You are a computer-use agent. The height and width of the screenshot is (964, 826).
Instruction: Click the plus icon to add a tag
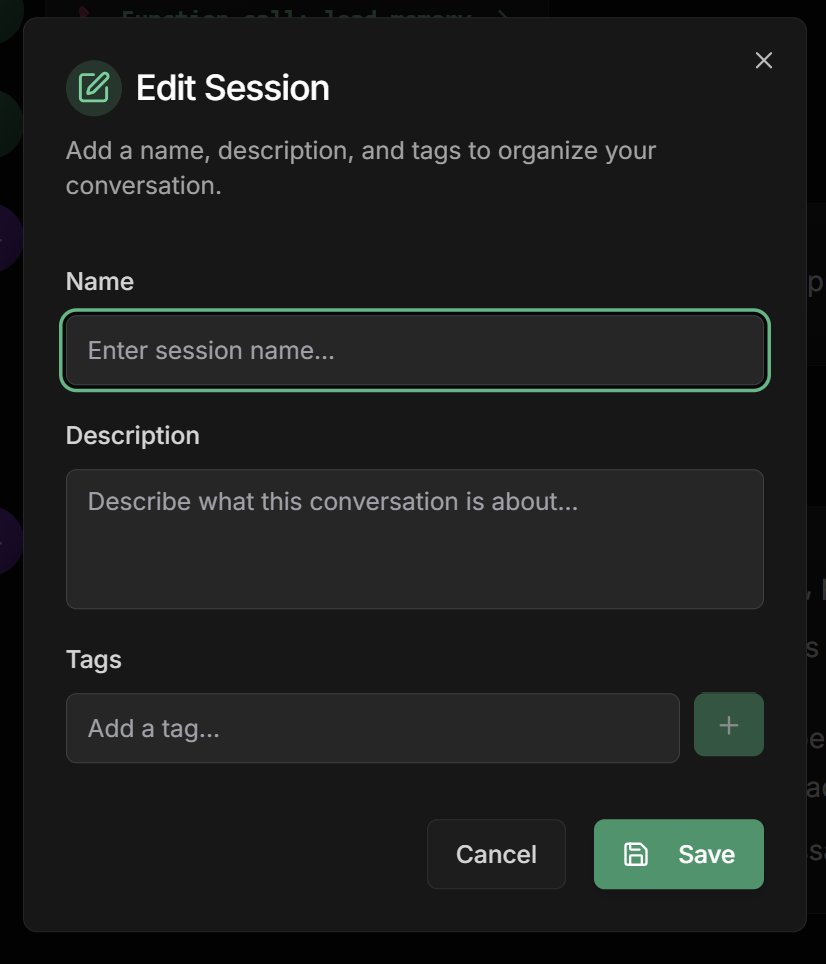coord(728,724)
